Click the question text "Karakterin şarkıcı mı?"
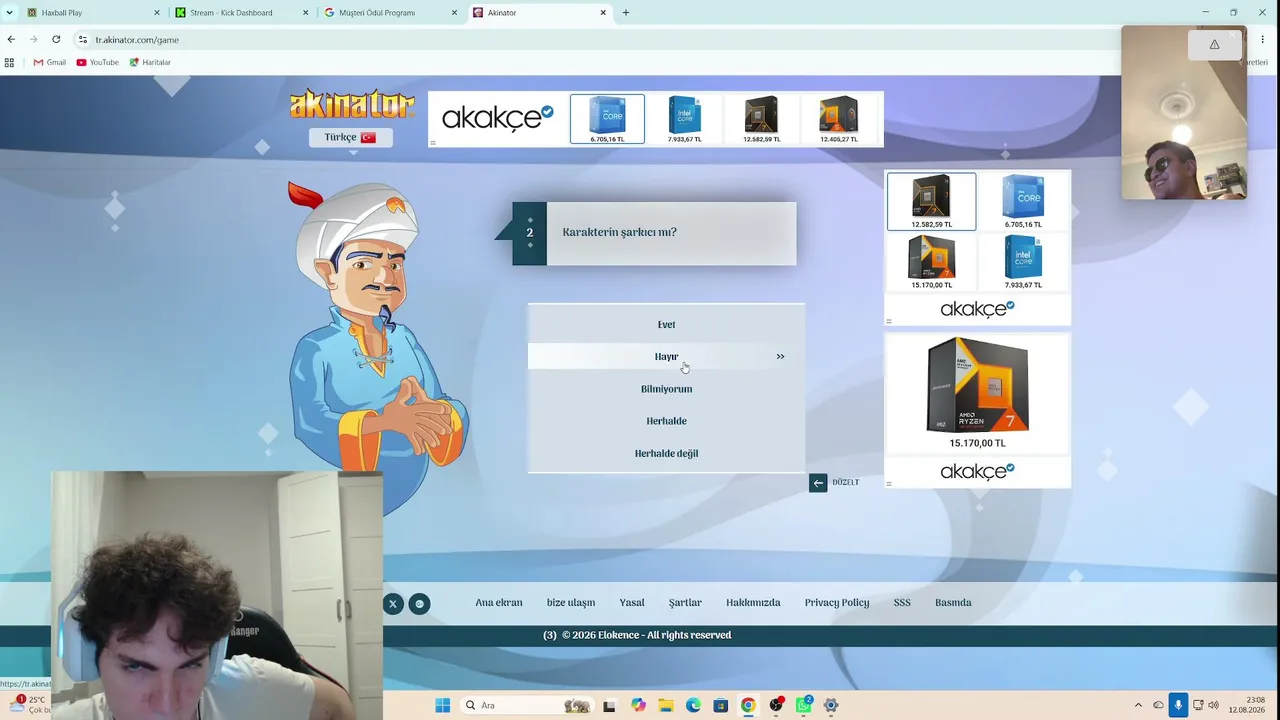 click(x=620, y=232)
